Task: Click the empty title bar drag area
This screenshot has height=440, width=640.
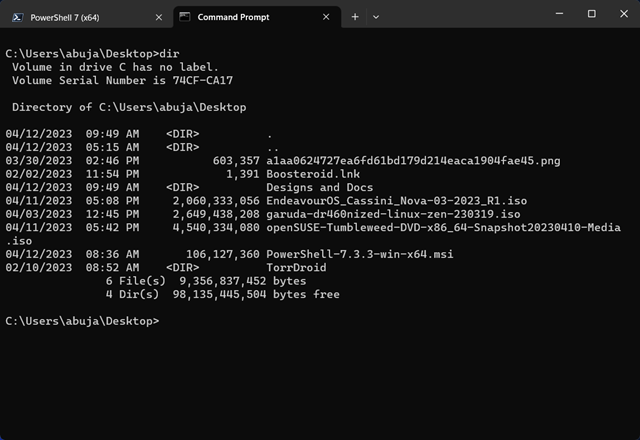Action: coord(460,15)
